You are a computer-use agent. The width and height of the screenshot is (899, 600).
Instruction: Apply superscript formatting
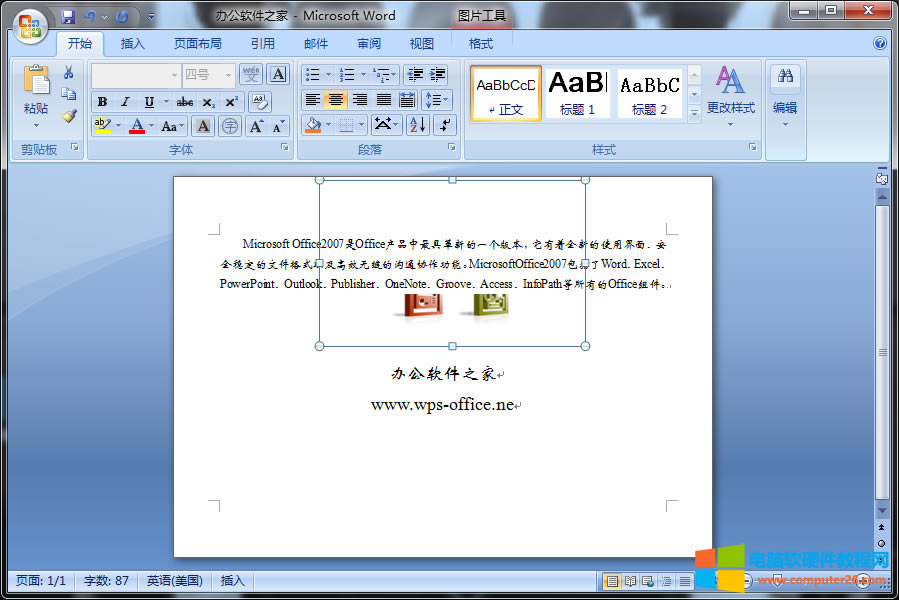231,102
